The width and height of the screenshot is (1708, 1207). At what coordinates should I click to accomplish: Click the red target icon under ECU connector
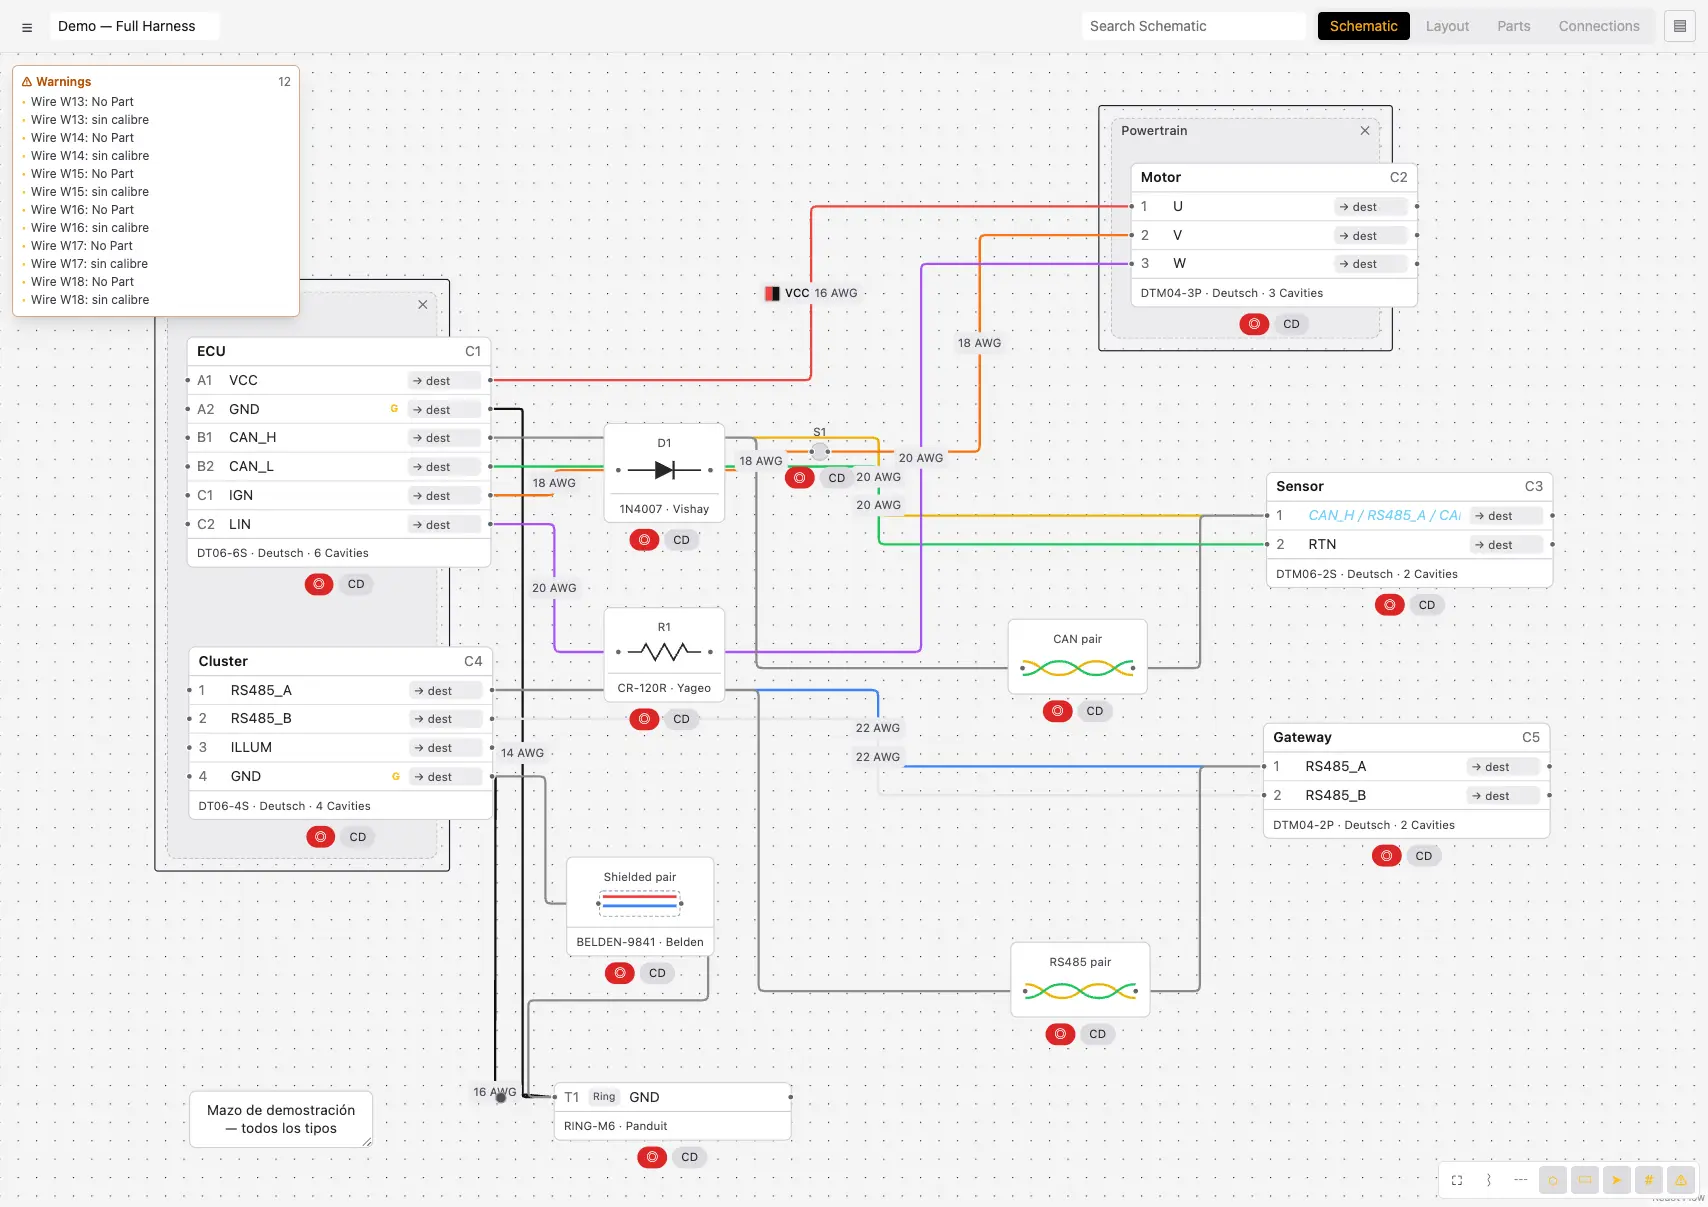(319, 584)
